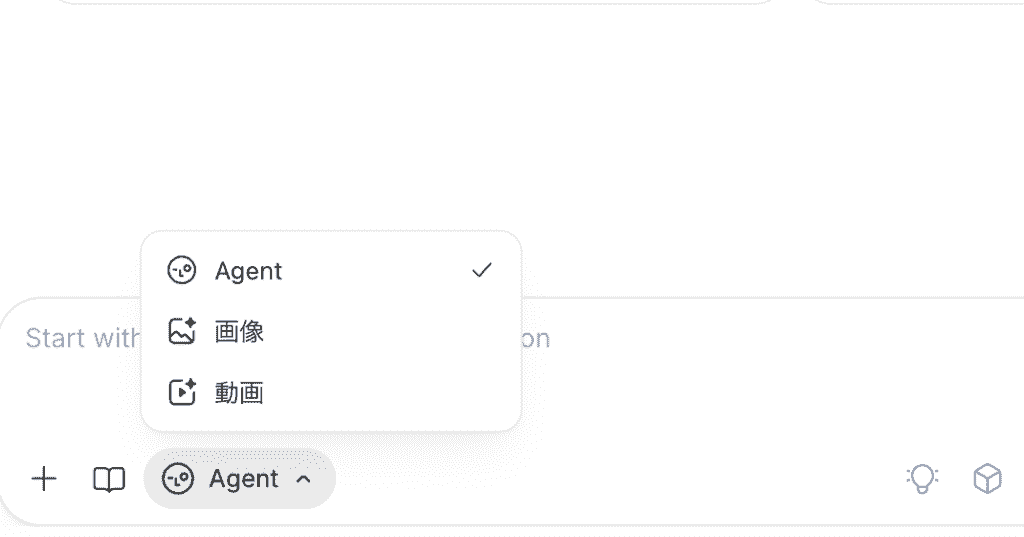Select the 動画 video mode option
This screenshot has height=537, width=1024.
331,392
